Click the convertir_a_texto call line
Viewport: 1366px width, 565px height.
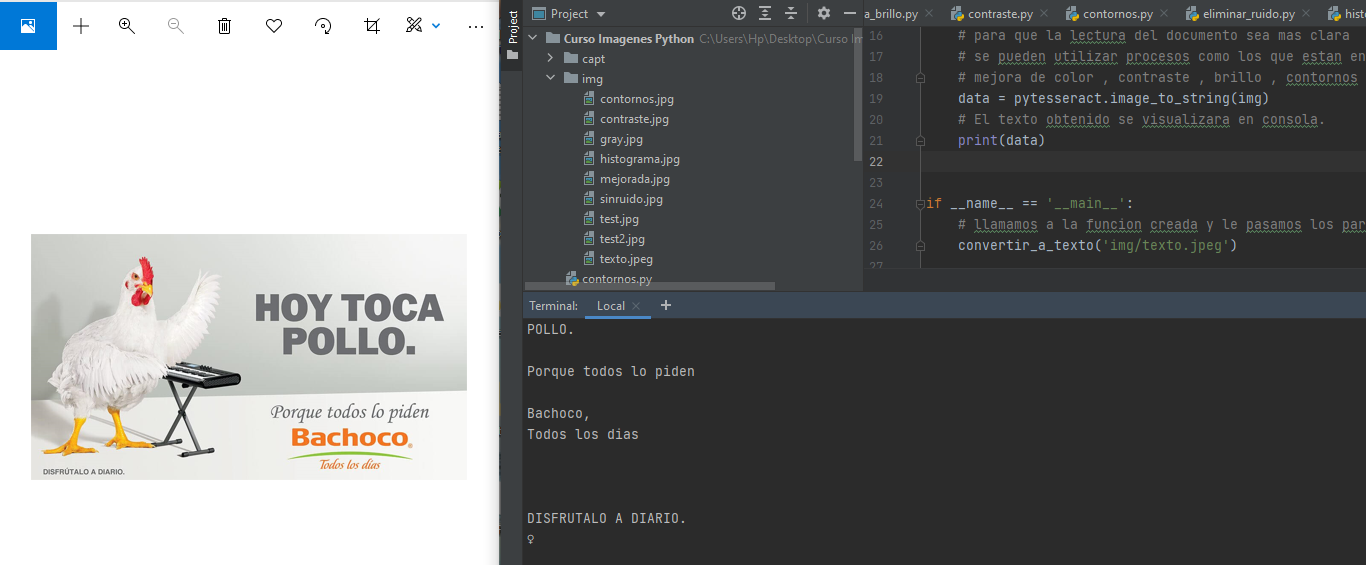(x=1097, y=245)
